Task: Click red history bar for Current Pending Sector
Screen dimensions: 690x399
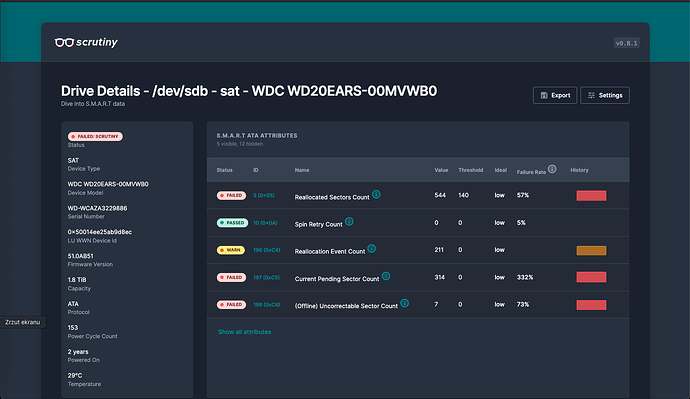Action: tap(591, 277)
